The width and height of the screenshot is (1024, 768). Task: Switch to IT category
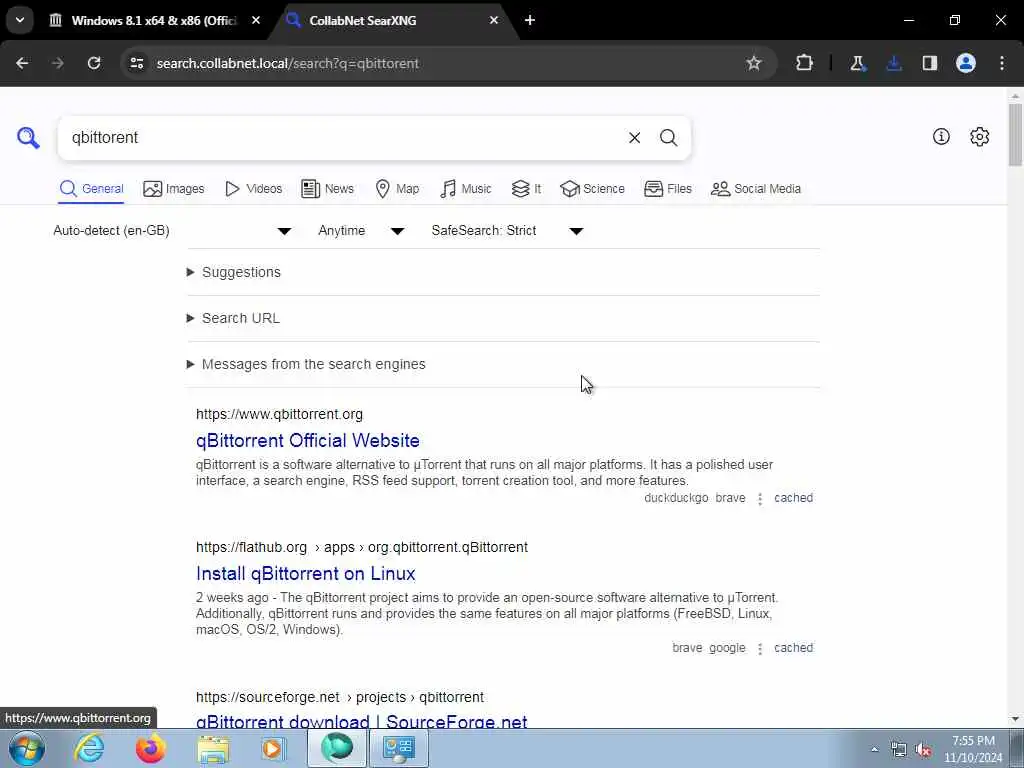tap(526, 189)
